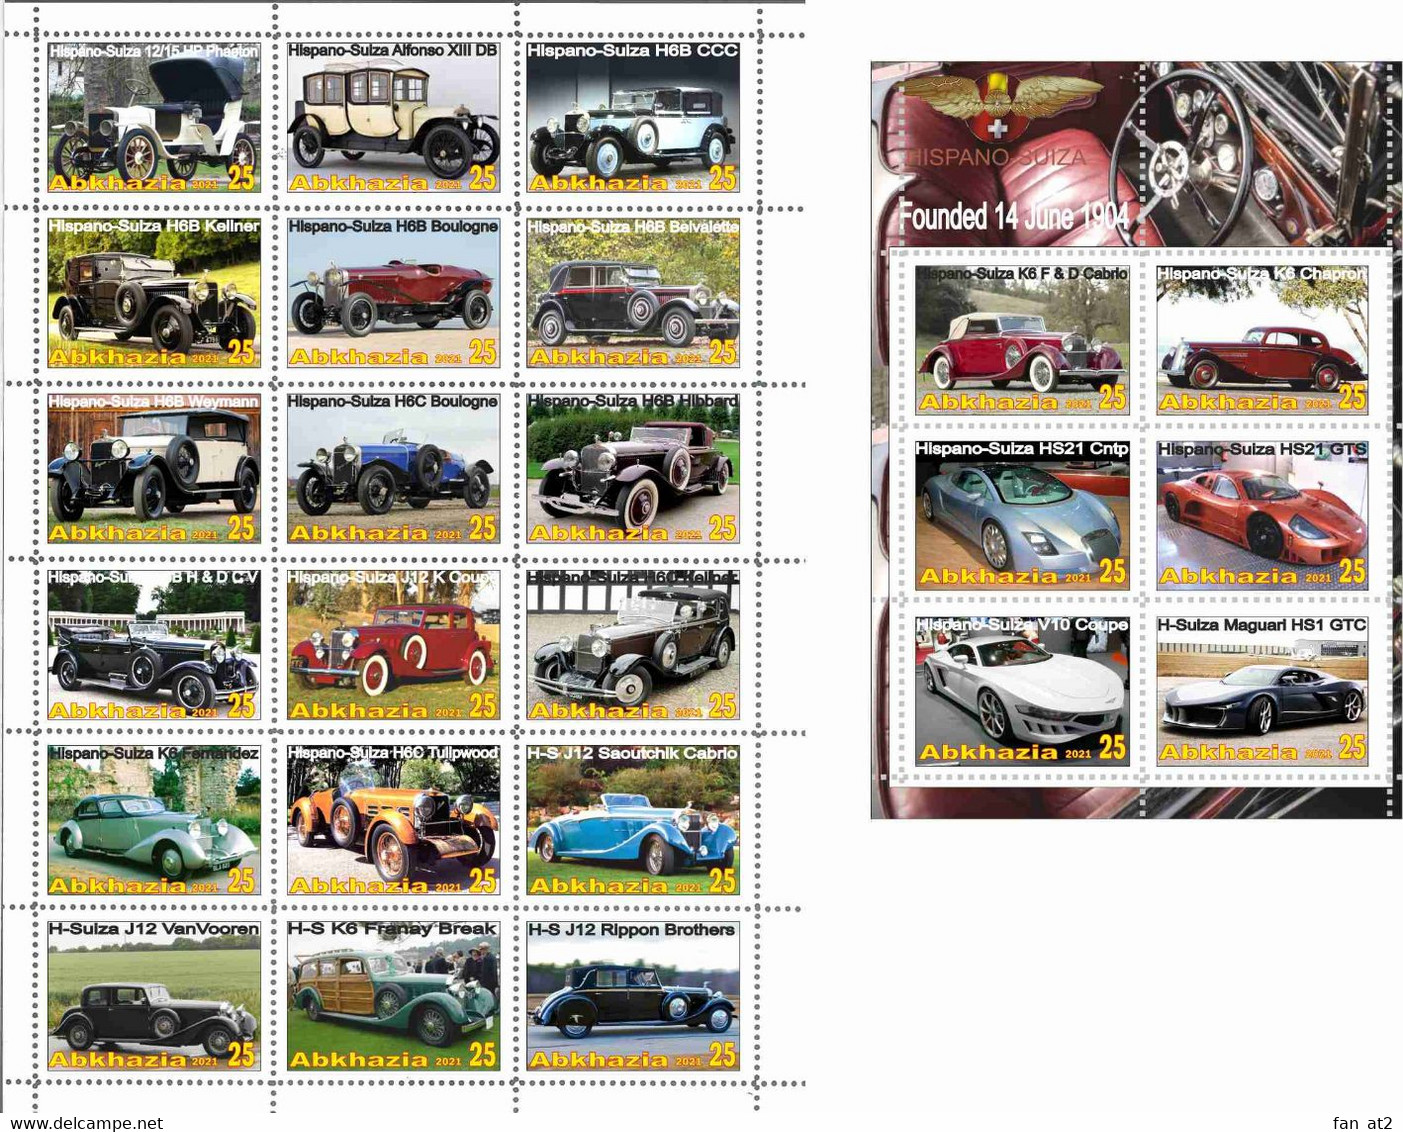
Task: Choose the Hispano-Suiza H6B Kellner stamp
Action: [154, 293]
